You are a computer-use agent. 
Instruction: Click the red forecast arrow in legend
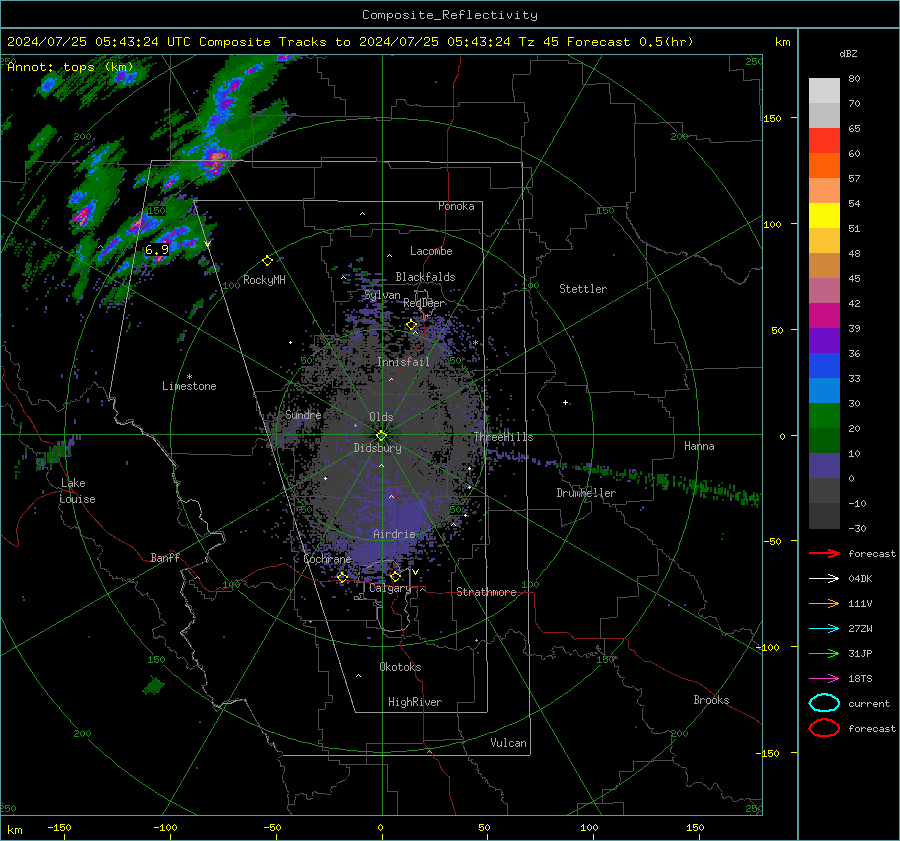[824, 553]
